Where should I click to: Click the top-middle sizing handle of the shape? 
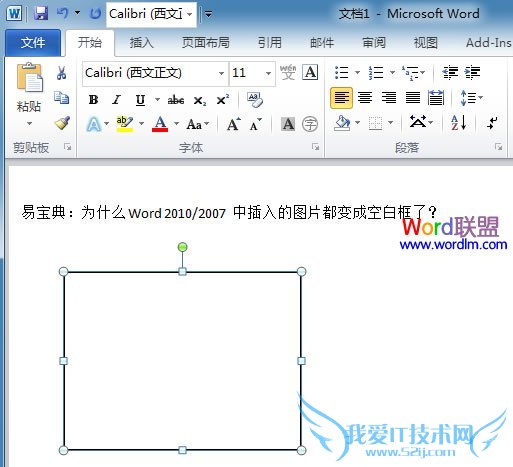pos(182,271)
